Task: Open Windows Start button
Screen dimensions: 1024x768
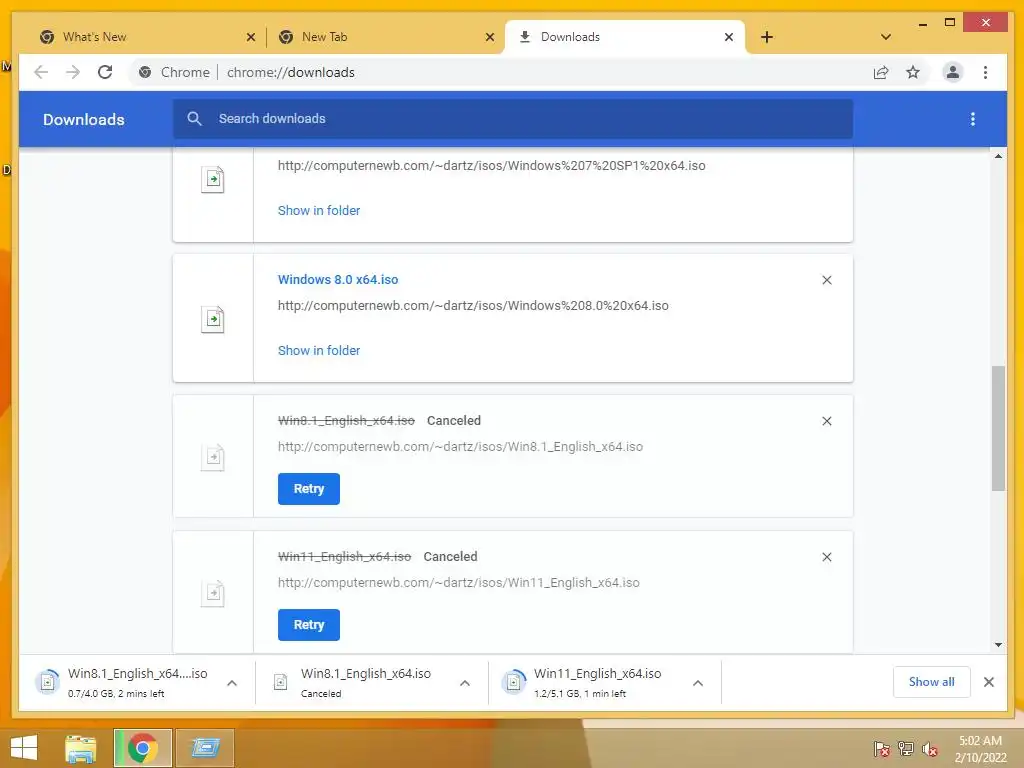Action: (x=24, y=748)
